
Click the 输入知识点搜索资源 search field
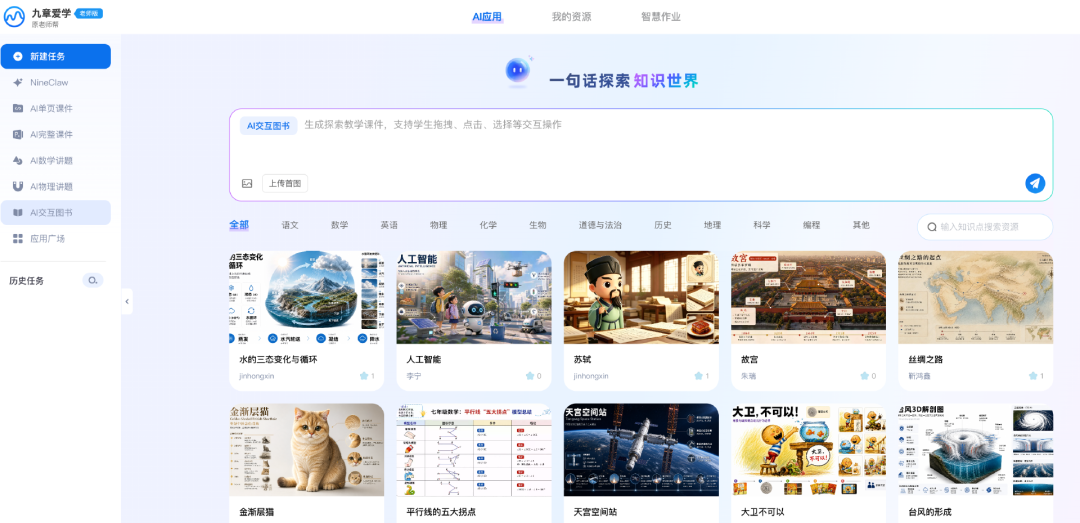pos(985,227)
